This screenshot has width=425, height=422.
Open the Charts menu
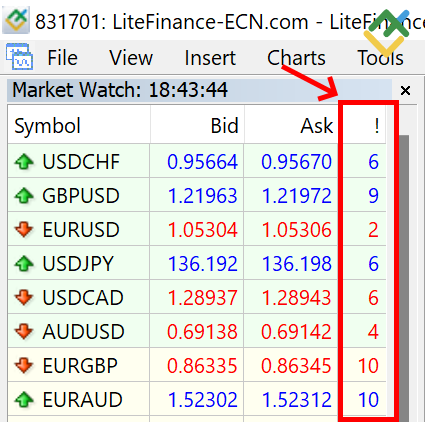click(296, 58)
